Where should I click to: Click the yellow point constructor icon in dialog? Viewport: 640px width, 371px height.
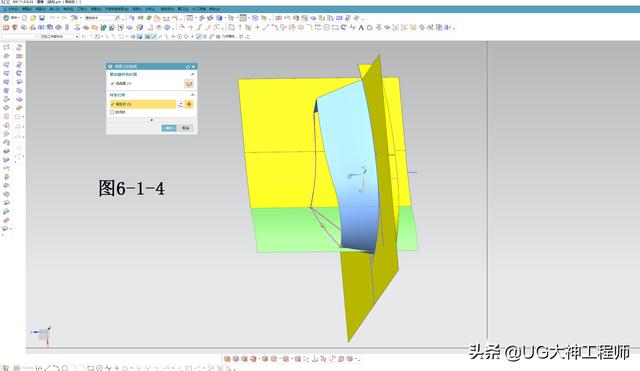pyautogui.click(x=189, y=104)
